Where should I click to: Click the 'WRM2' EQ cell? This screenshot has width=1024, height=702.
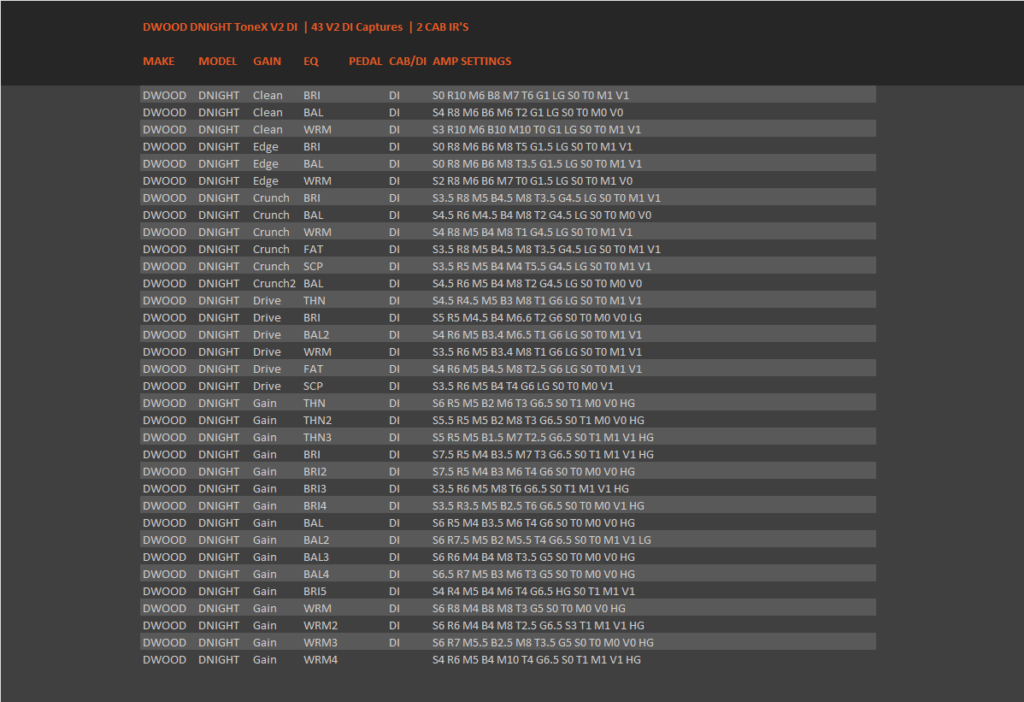320,625
